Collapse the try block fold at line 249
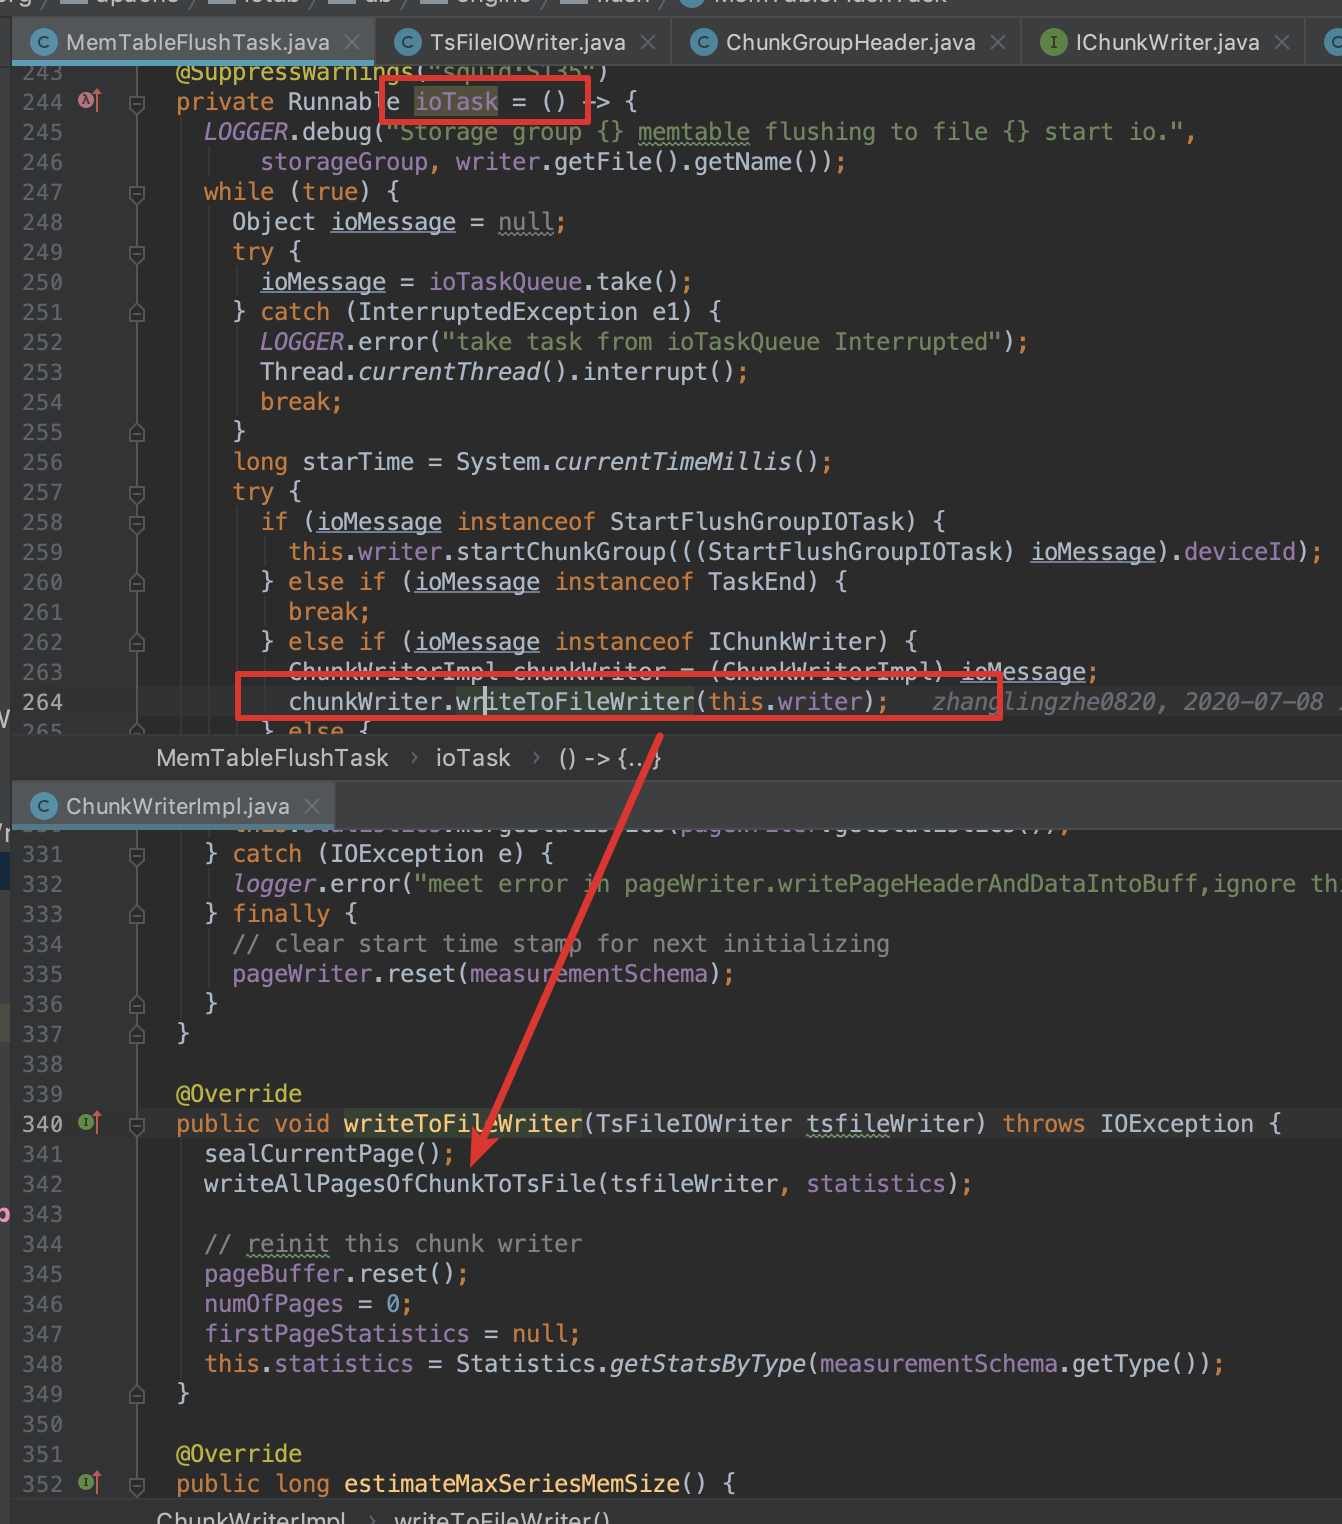 137,252
